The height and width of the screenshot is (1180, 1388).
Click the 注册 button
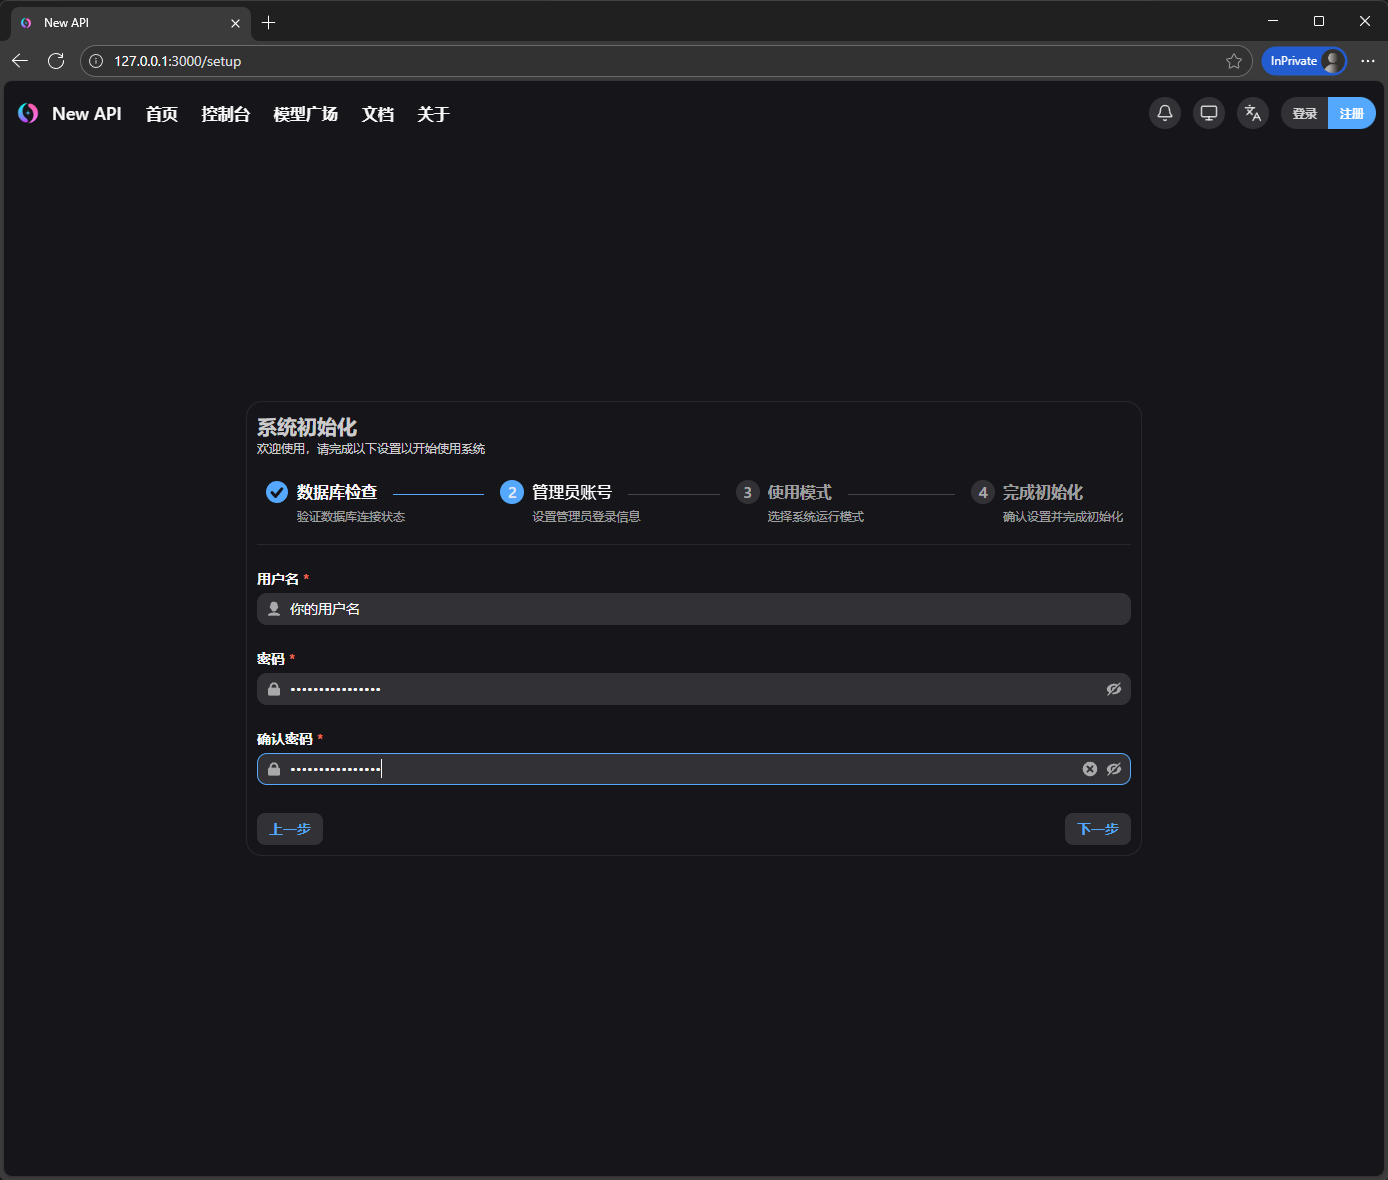coord(1351,113)
